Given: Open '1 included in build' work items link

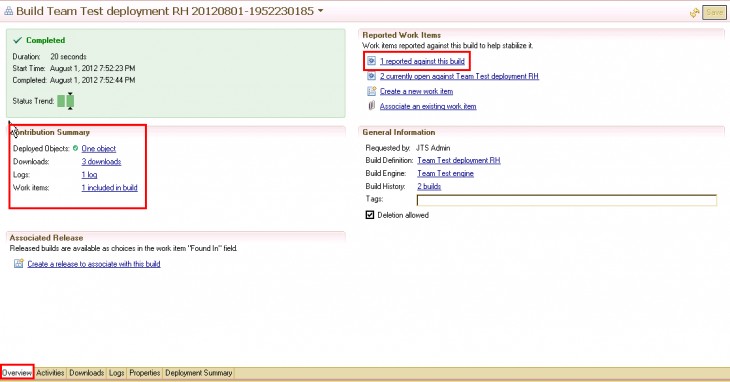Looking at the screenshot, I should (109, 188).
